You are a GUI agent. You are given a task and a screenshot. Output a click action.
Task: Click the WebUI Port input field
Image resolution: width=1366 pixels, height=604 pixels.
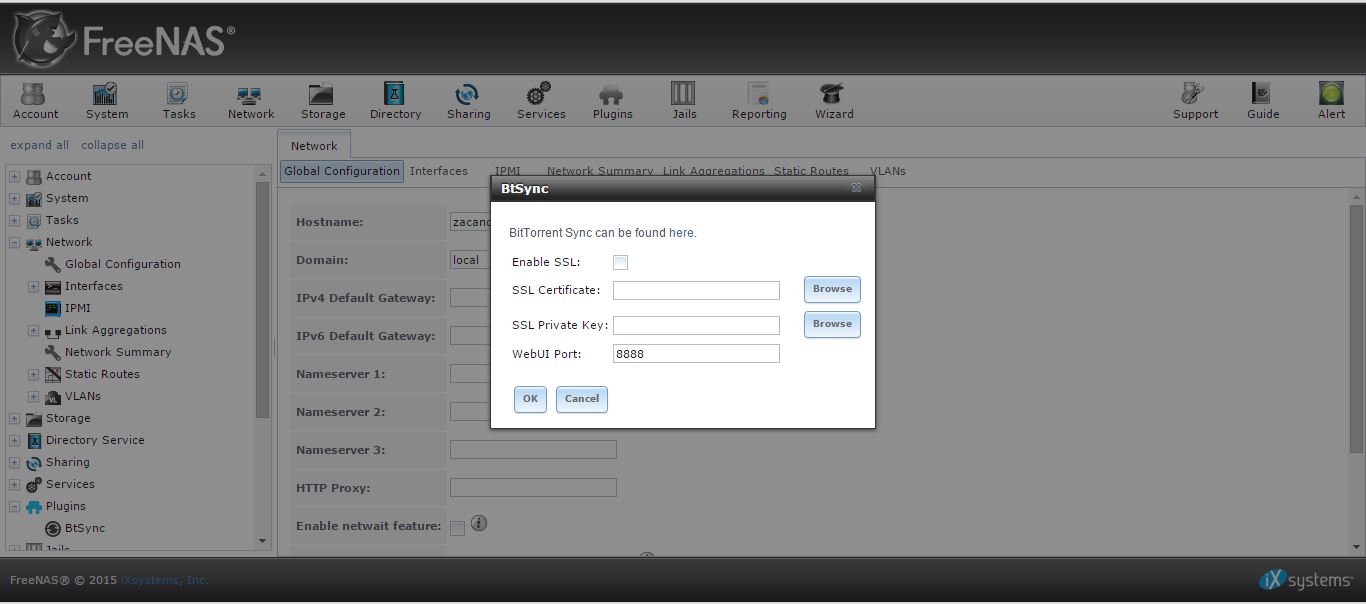pyautogui.click(x=696, y=353)
